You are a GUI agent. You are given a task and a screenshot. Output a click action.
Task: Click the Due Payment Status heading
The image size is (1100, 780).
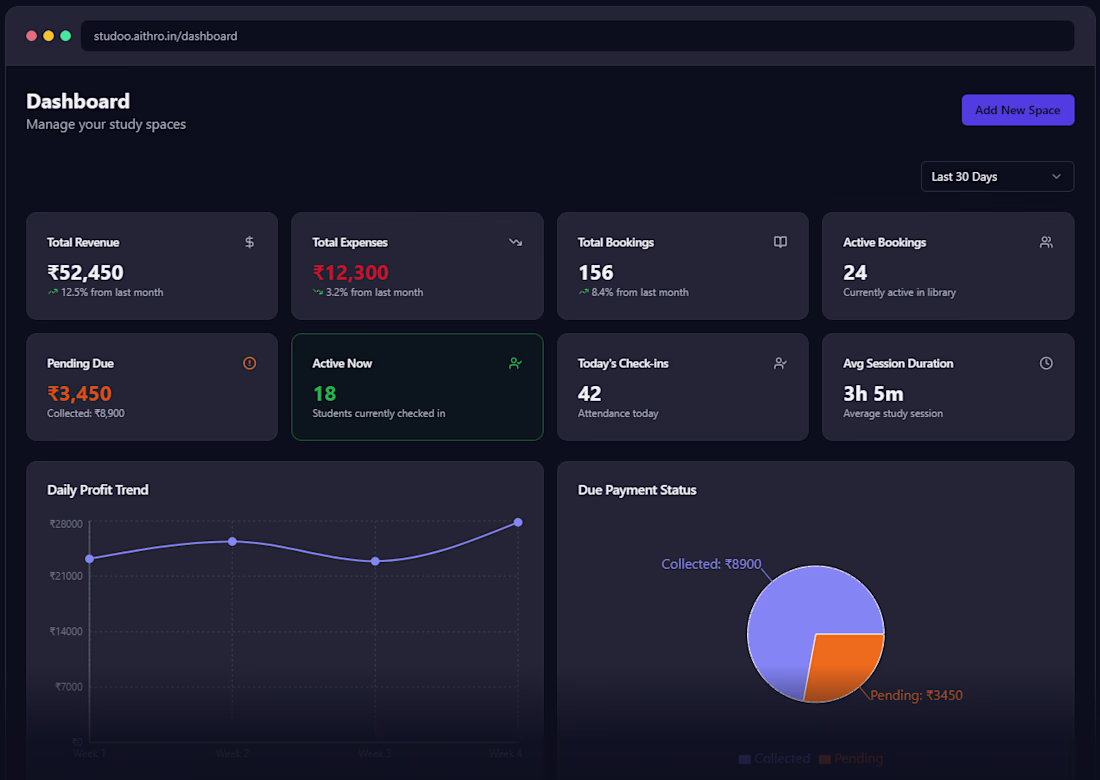(x=637, y=490)
